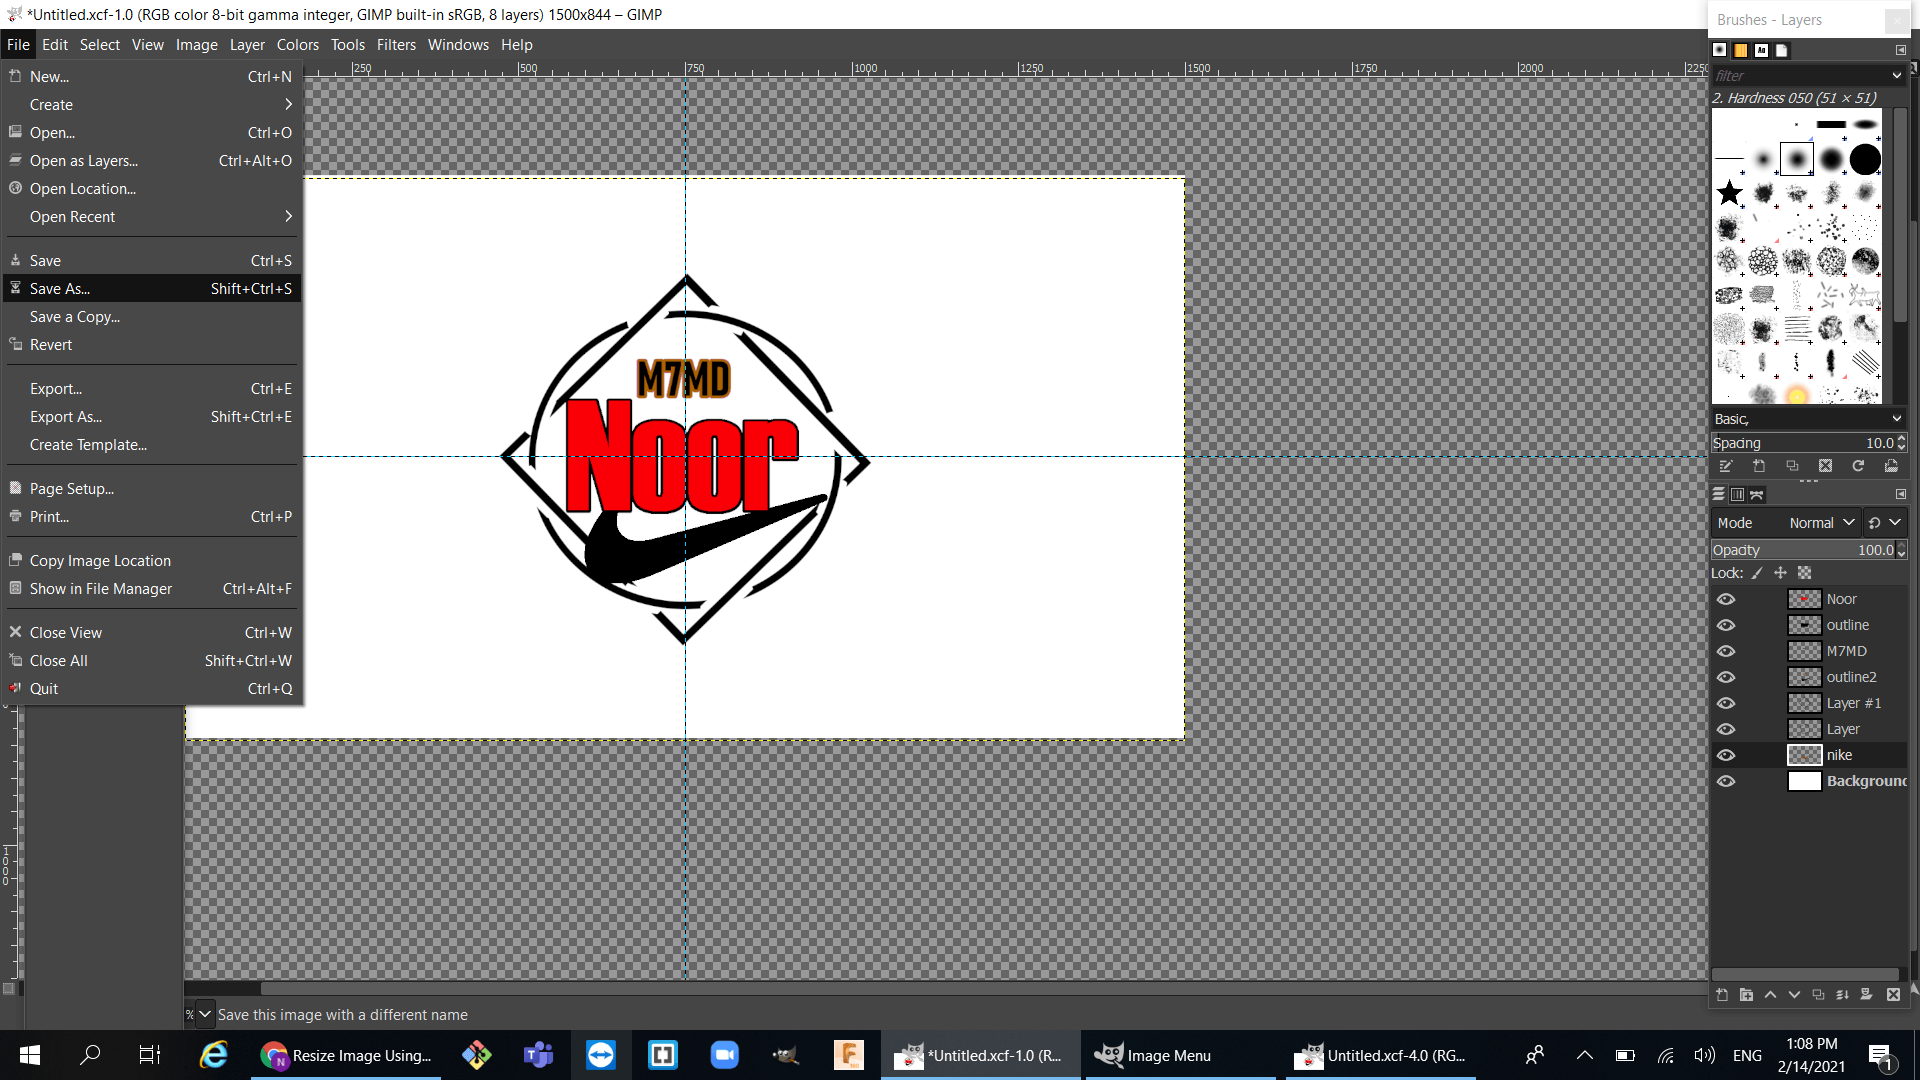Viewport: 1920px width, 1080px height.
Task: Open the Fonts dock tab
Action: [1761, 50]
